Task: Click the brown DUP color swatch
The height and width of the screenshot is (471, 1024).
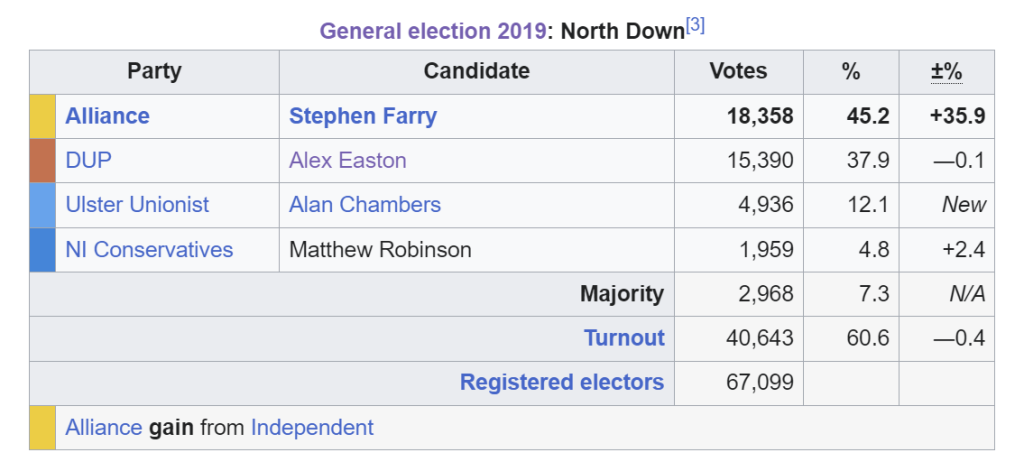Action: 42,161
